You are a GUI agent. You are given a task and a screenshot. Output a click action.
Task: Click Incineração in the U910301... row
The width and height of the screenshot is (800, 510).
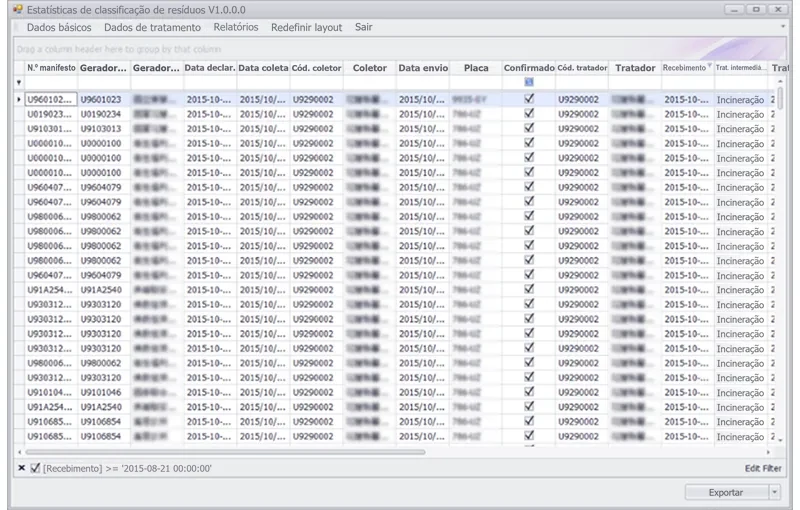741,129
